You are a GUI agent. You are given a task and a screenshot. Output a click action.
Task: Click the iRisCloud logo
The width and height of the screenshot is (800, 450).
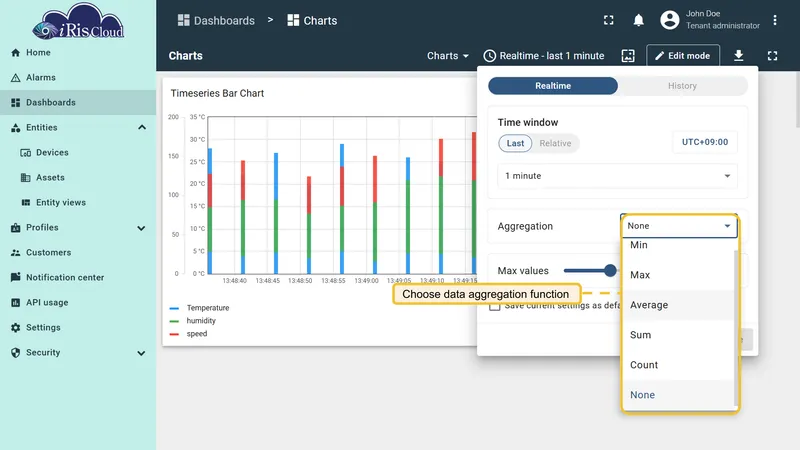click(78, 21)
